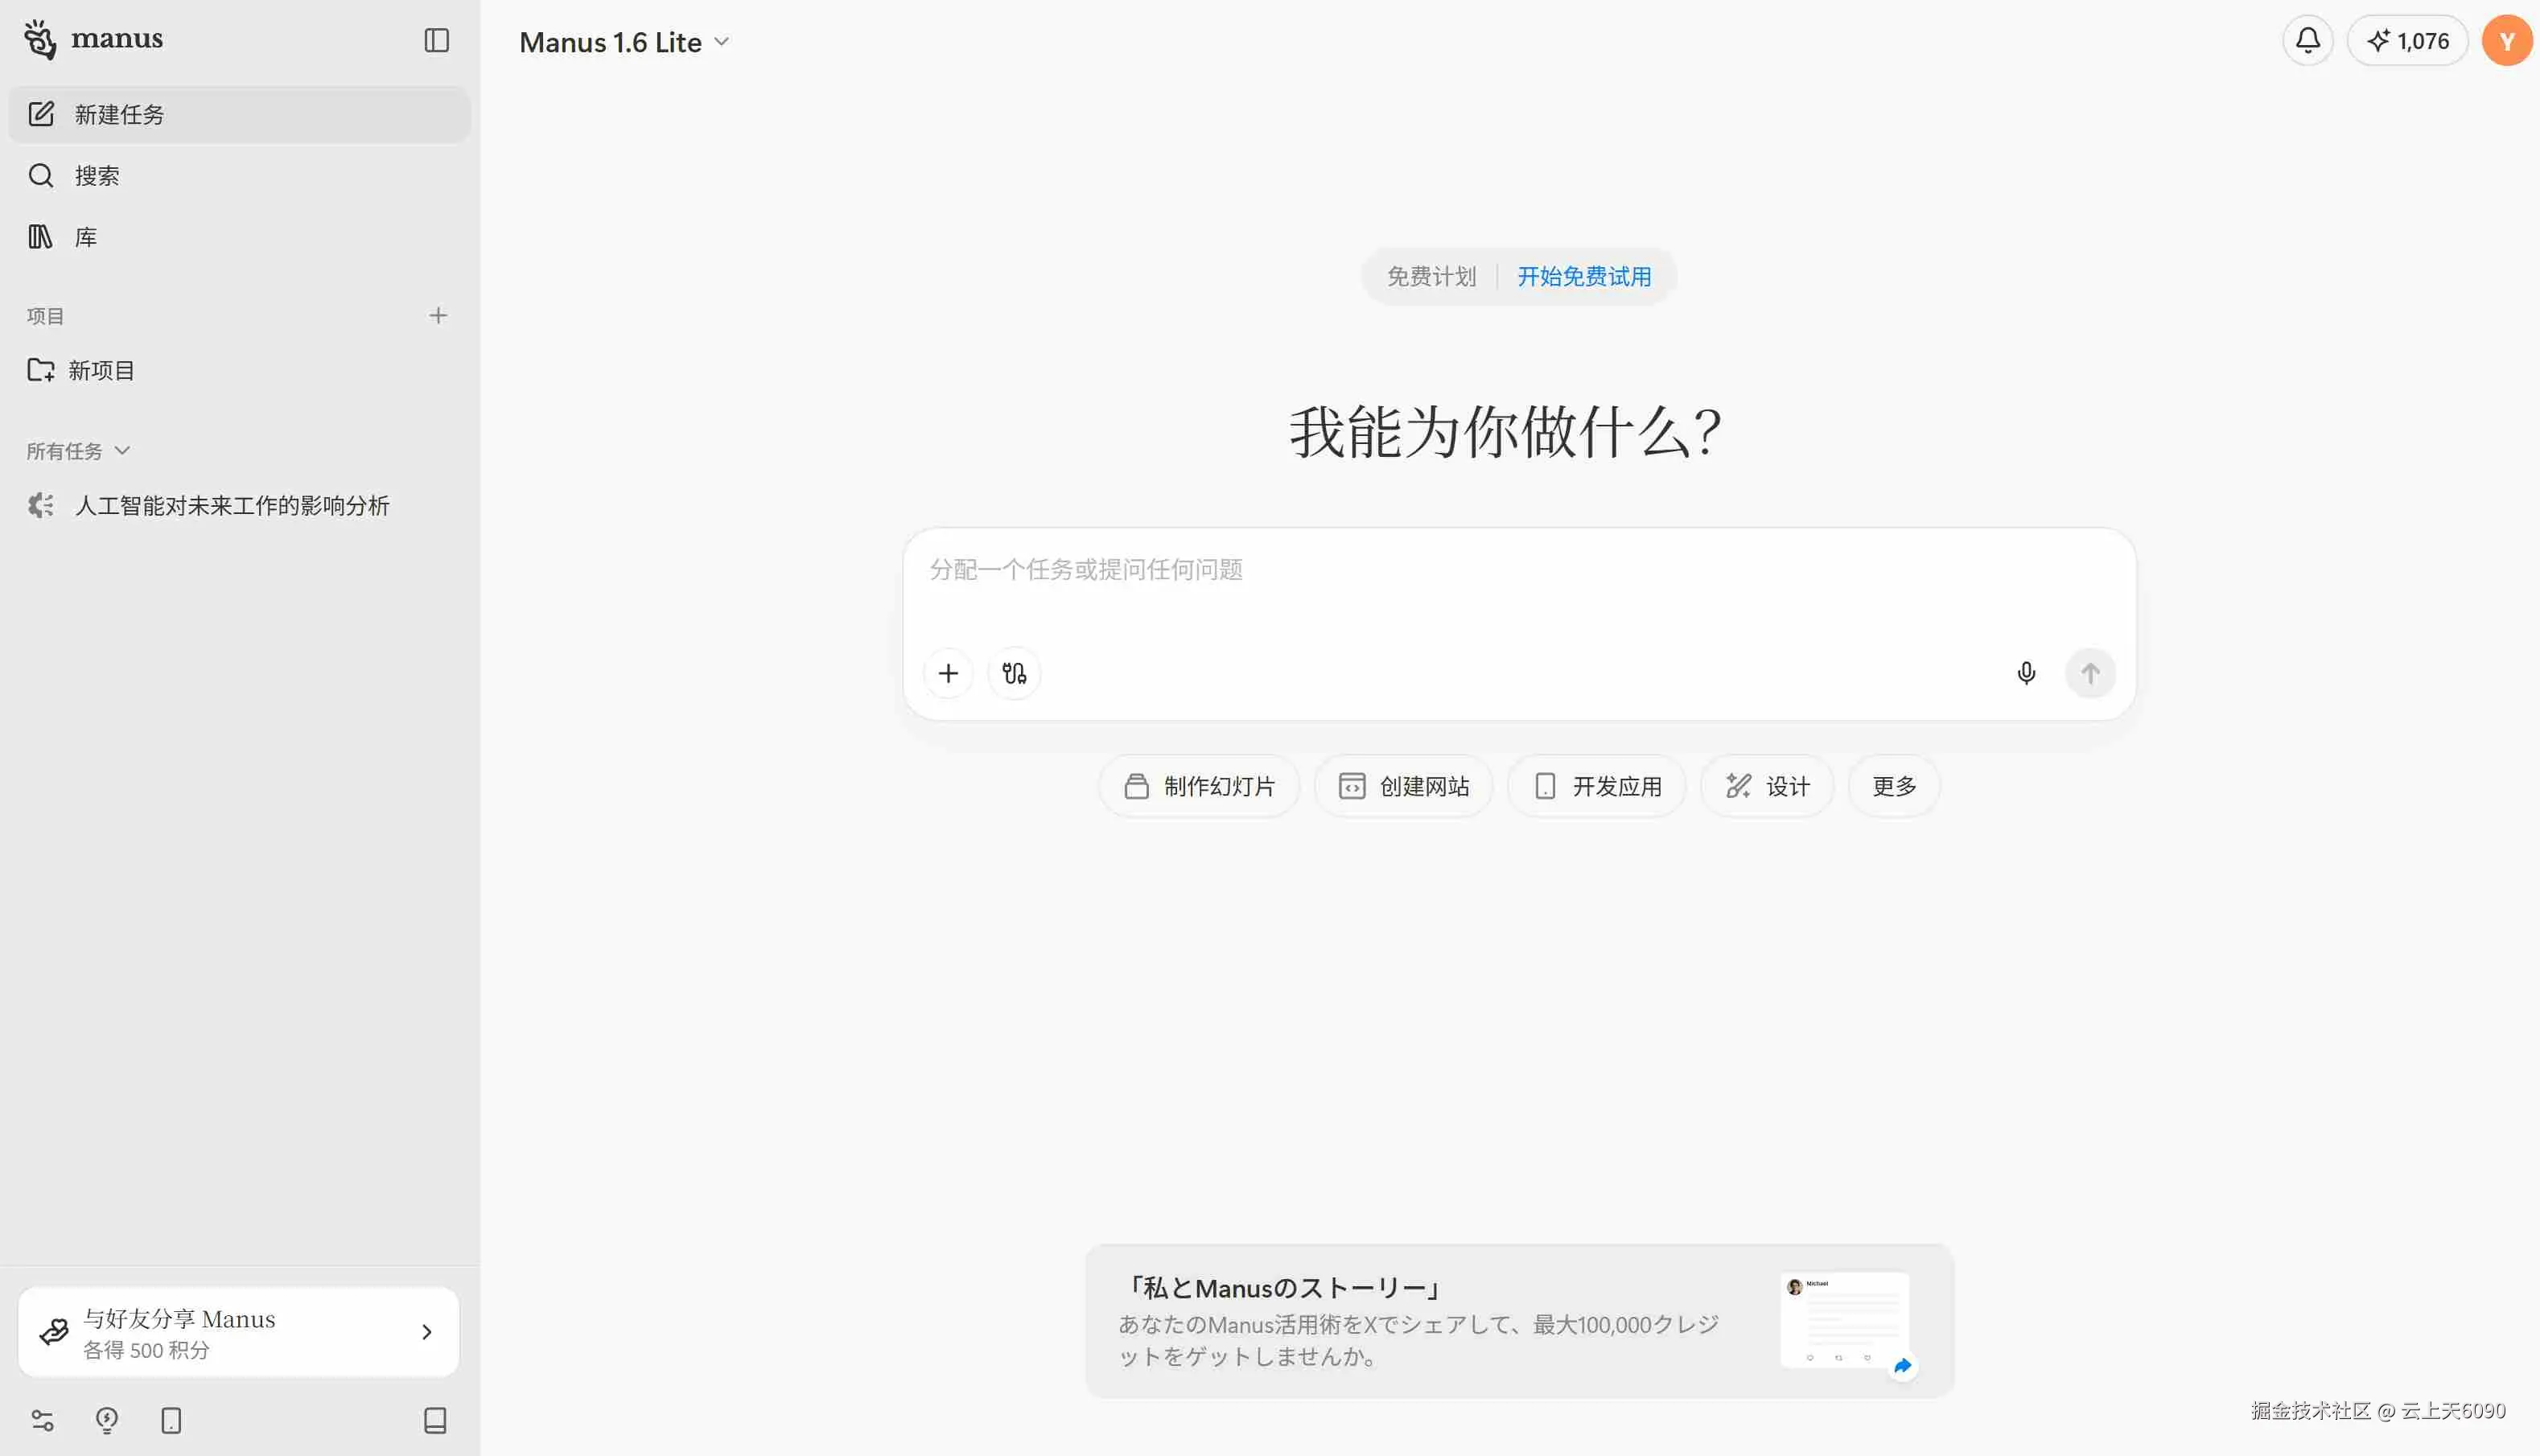Click the 制作幻灯片 suggestion button
The height and width of the screenshot is (1456, 2540).
(1199, 786)
